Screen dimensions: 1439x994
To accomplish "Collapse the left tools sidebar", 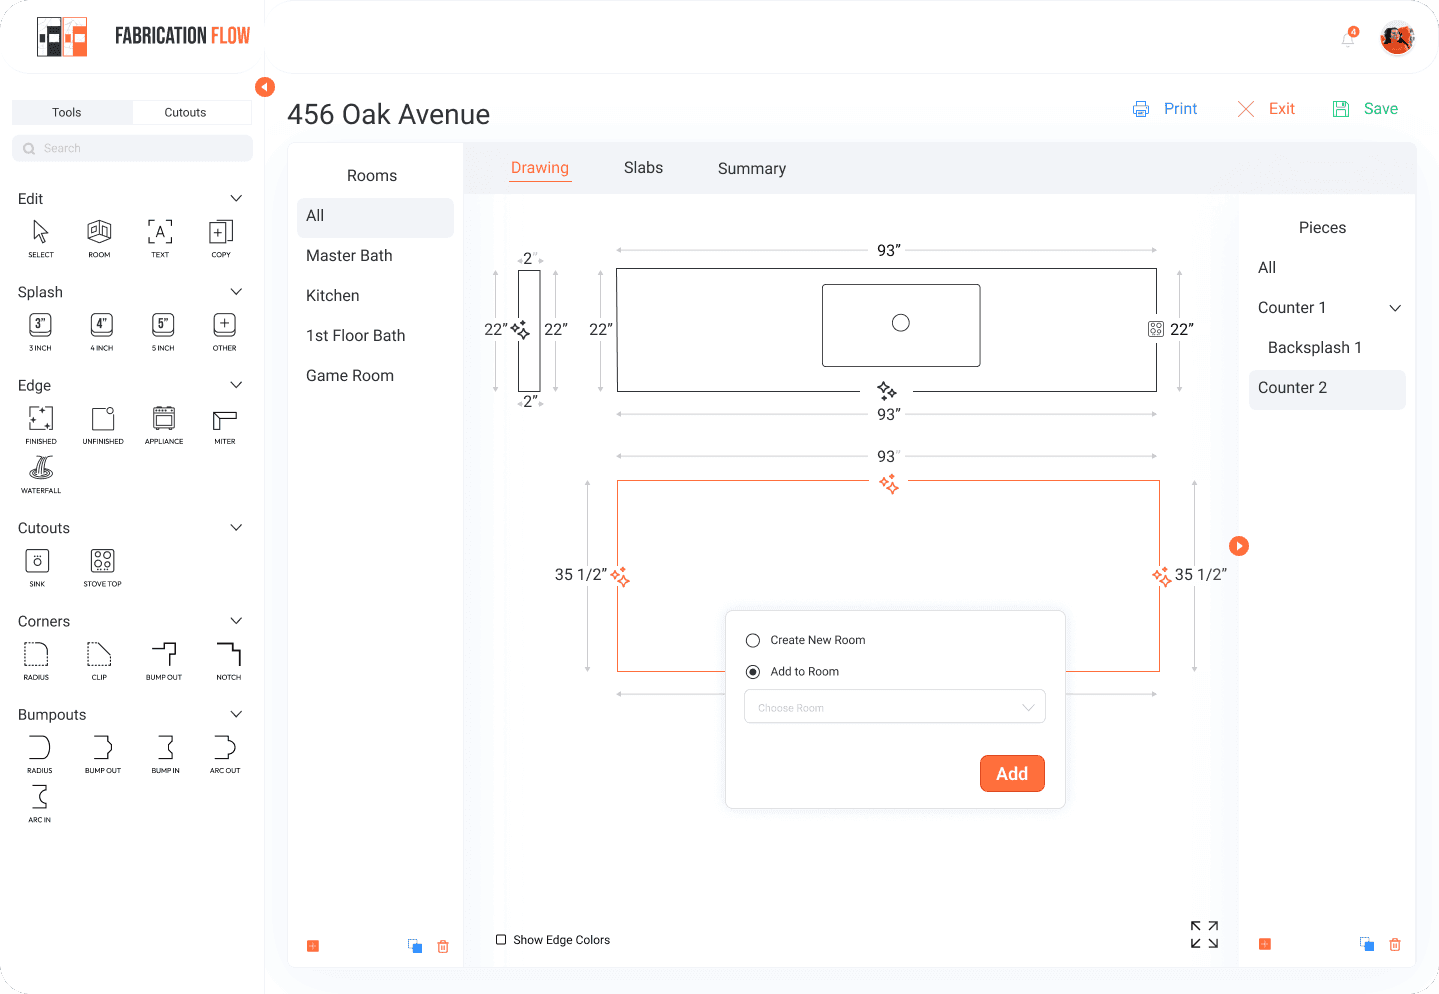I will tap(265, 87).
